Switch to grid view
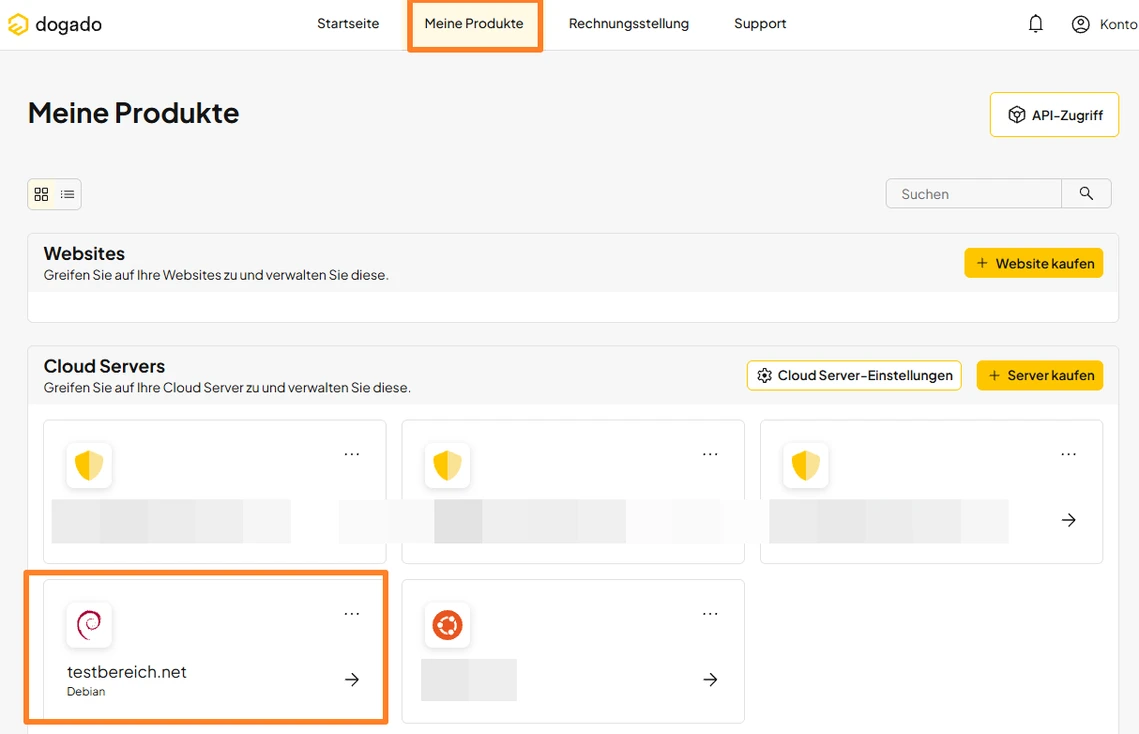Image resolution: width=1139 pixels, height=734 pixels. click(x=41, y=194)
